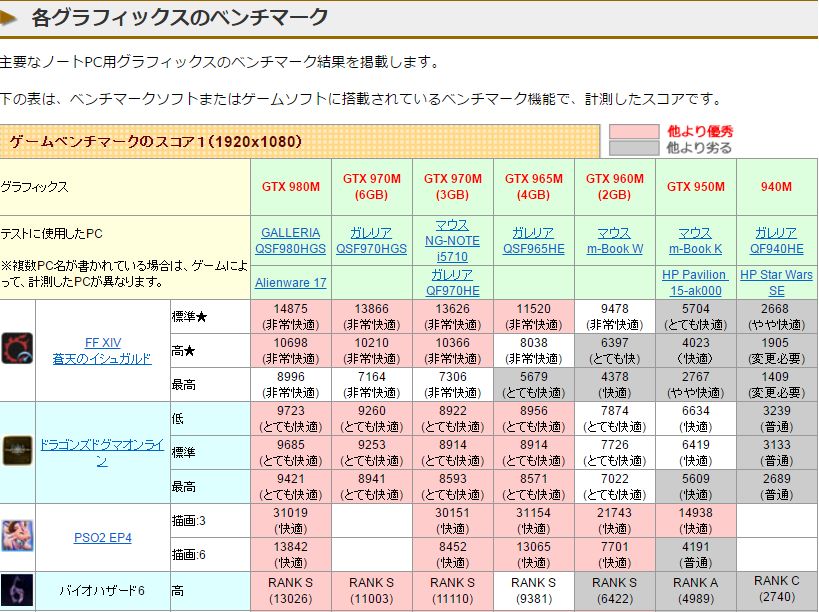The height and width of the screenshot is (612, 819).
Task: Open the ドラゴンズドグマオンライン link
Action: (x=102, y=452)
